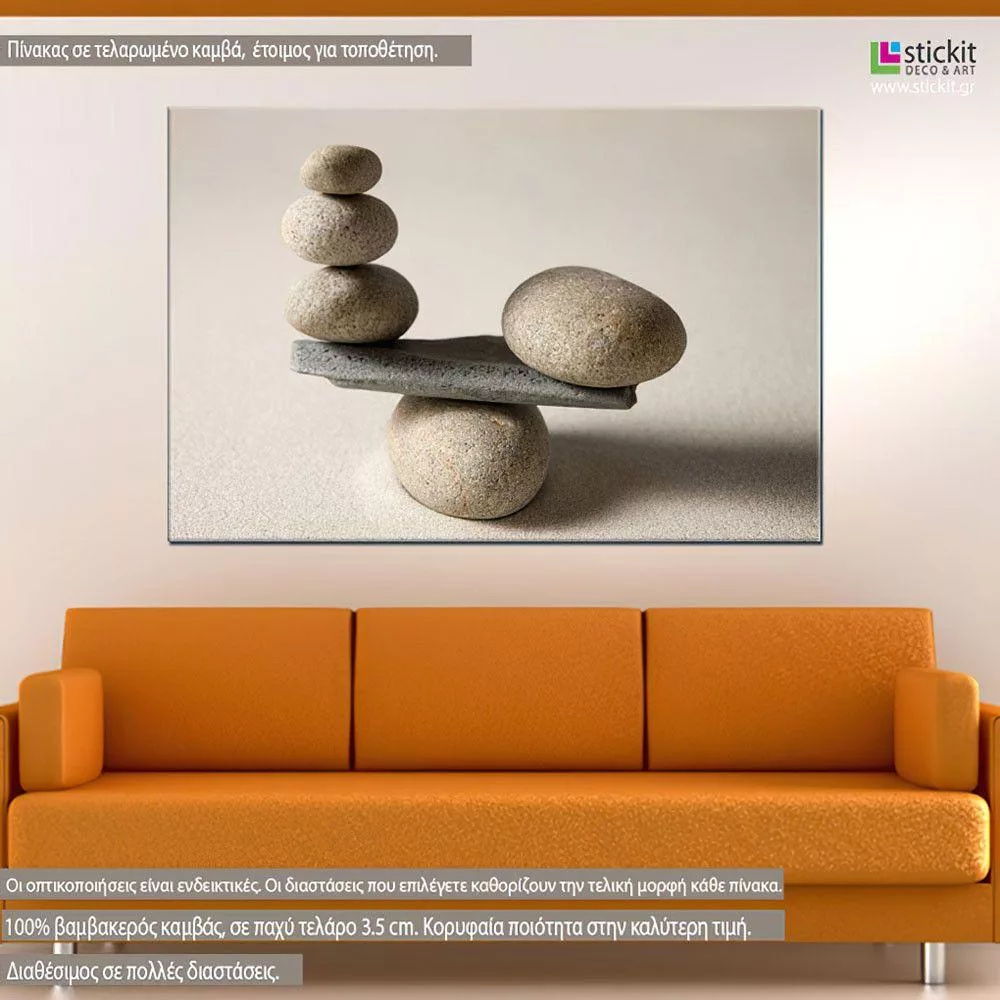The height and width of the screenshot is (1000, 1000).
Task: Click the large stone on the slab's right
Action: point(593,326)
